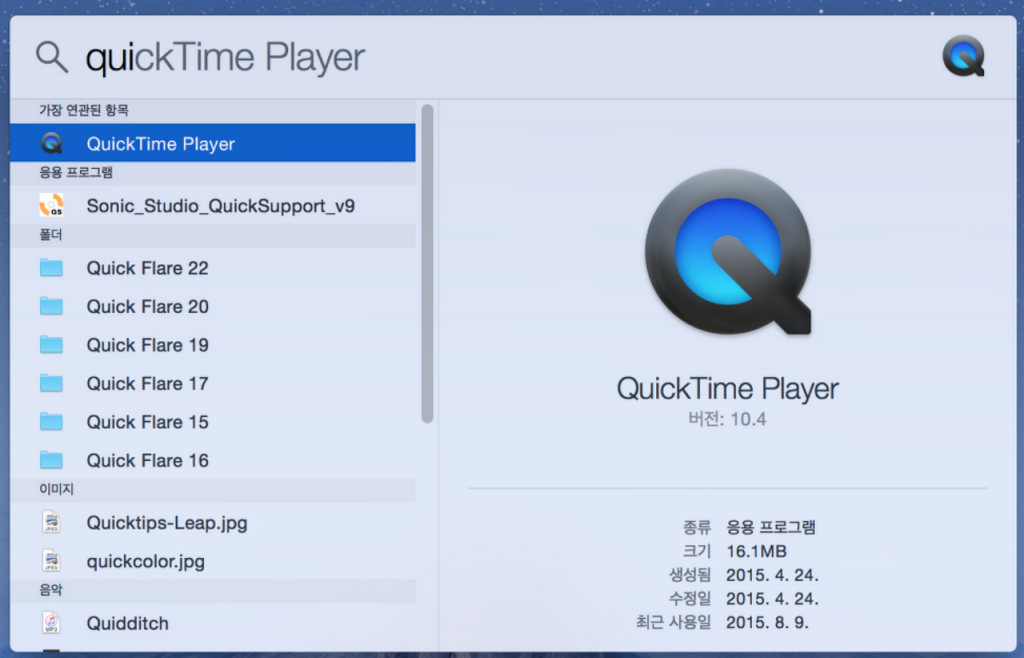
Task: Click the quickcolor.jpg file icon
Action: [x=52, y=561]
